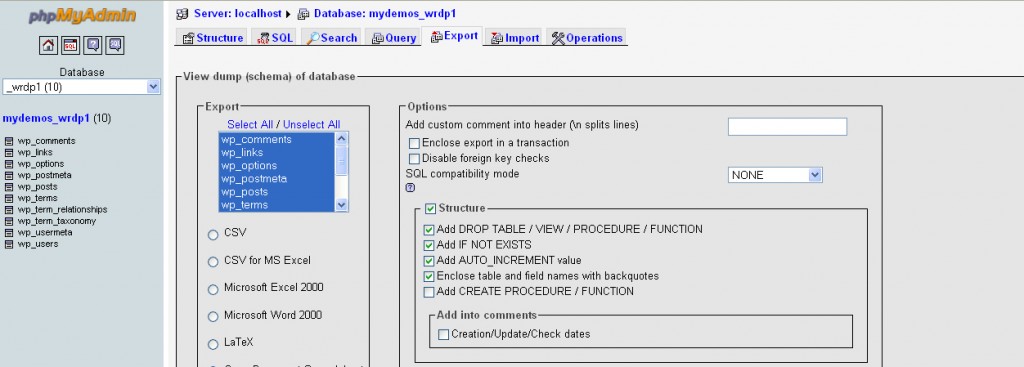Image resolution: width=1024 pixels, height=367 pixels.
Task: Check Add CREATE PROCEDURE / FUNCTION
Action: click(x=428, y=293)
